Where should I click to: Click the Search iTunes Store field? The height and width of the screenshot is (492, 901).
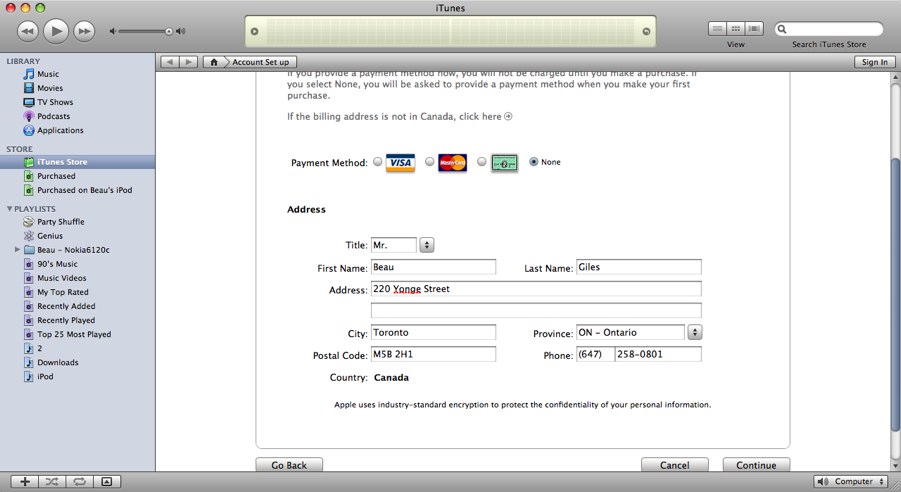tap(829, 29)
